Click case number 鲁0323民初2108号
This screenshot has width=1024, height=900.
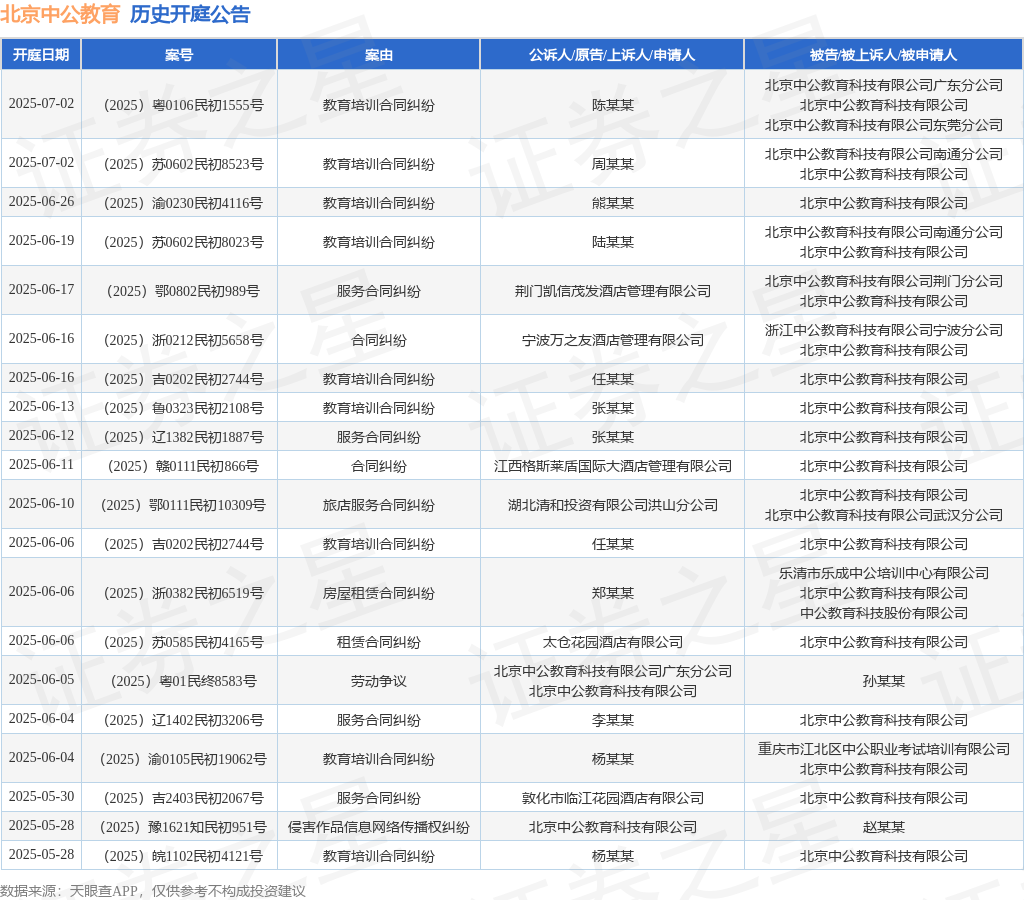click(x=184, y=408)
